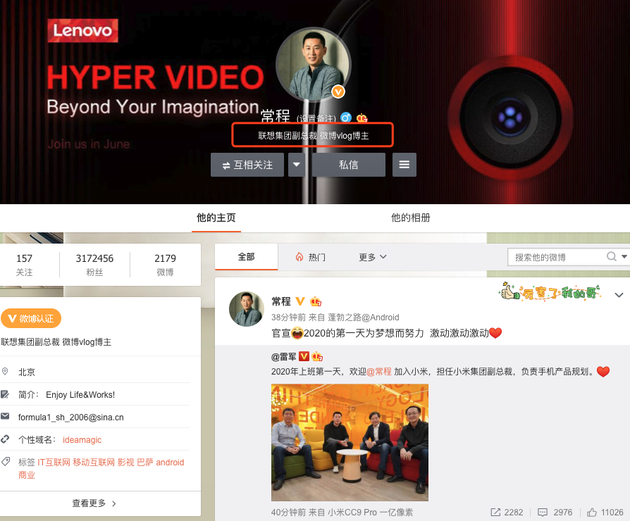Click the repost icon showing 2282

pyautogui.click(x=495, y=512)
